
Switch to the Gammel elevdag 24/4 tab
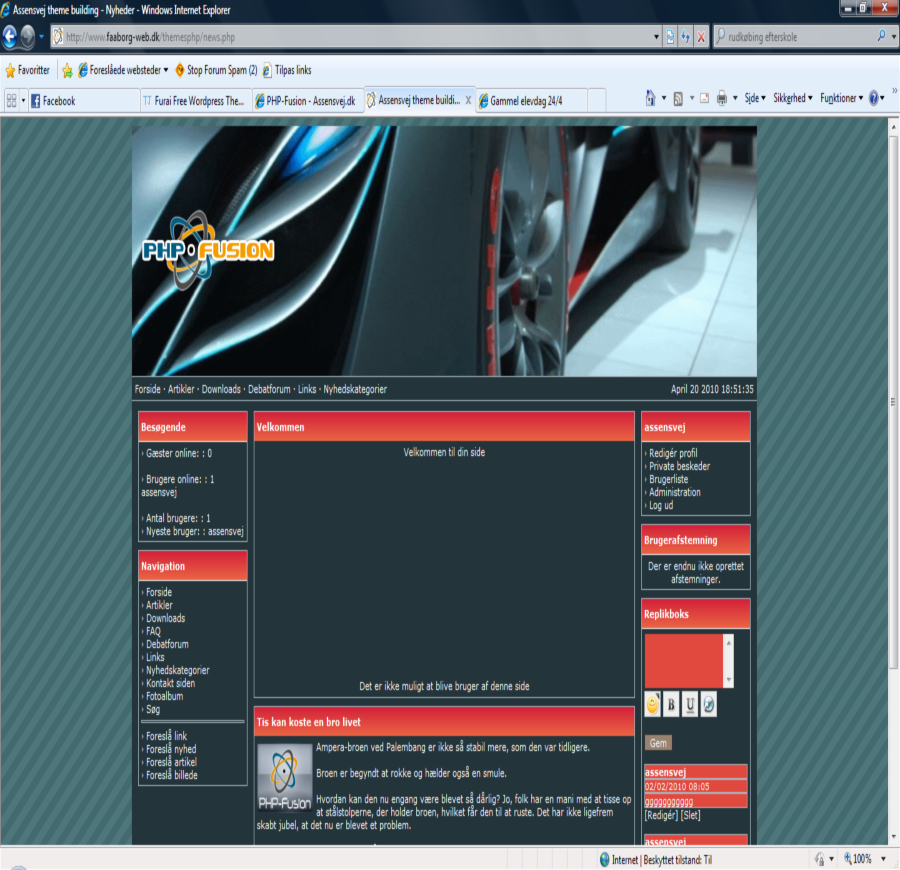[531, 101]
